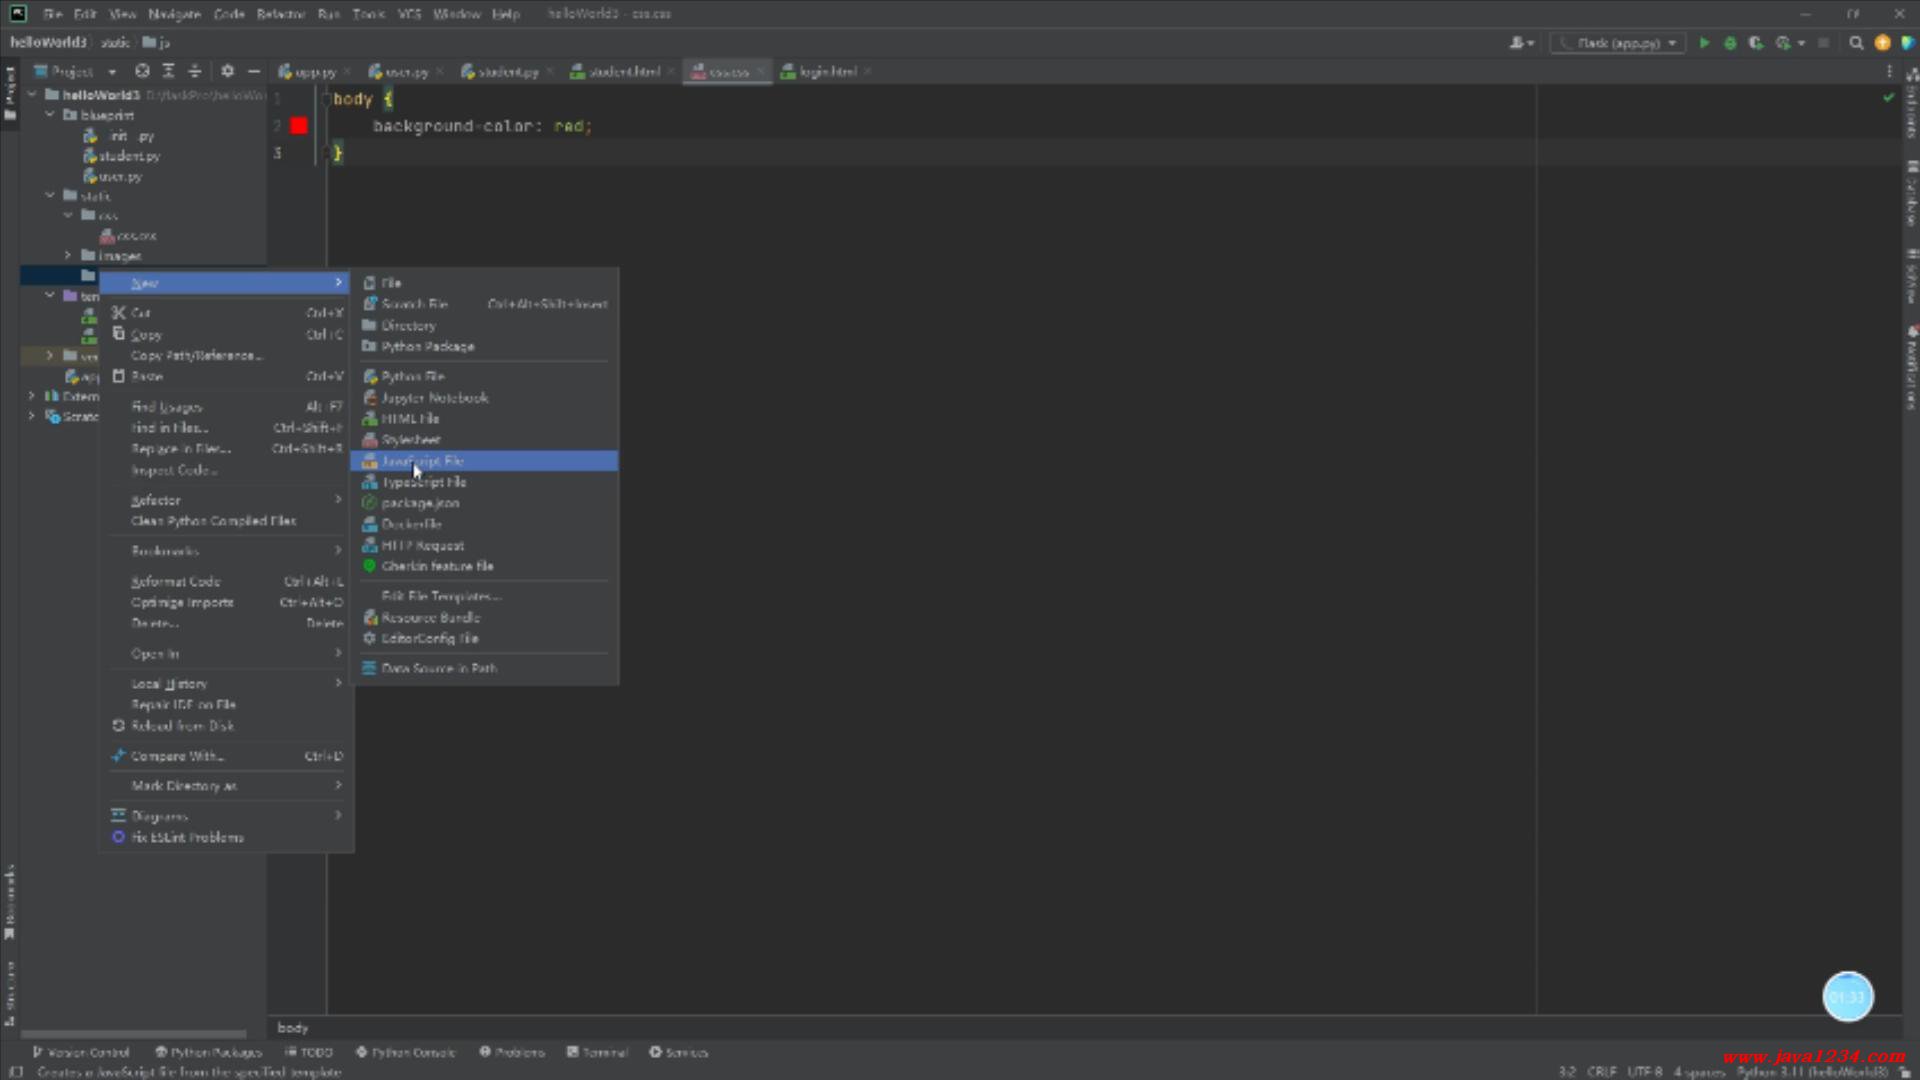Select Dockerfile in the New submenu
The image size is (1920, 1080).
click(484, 524)
